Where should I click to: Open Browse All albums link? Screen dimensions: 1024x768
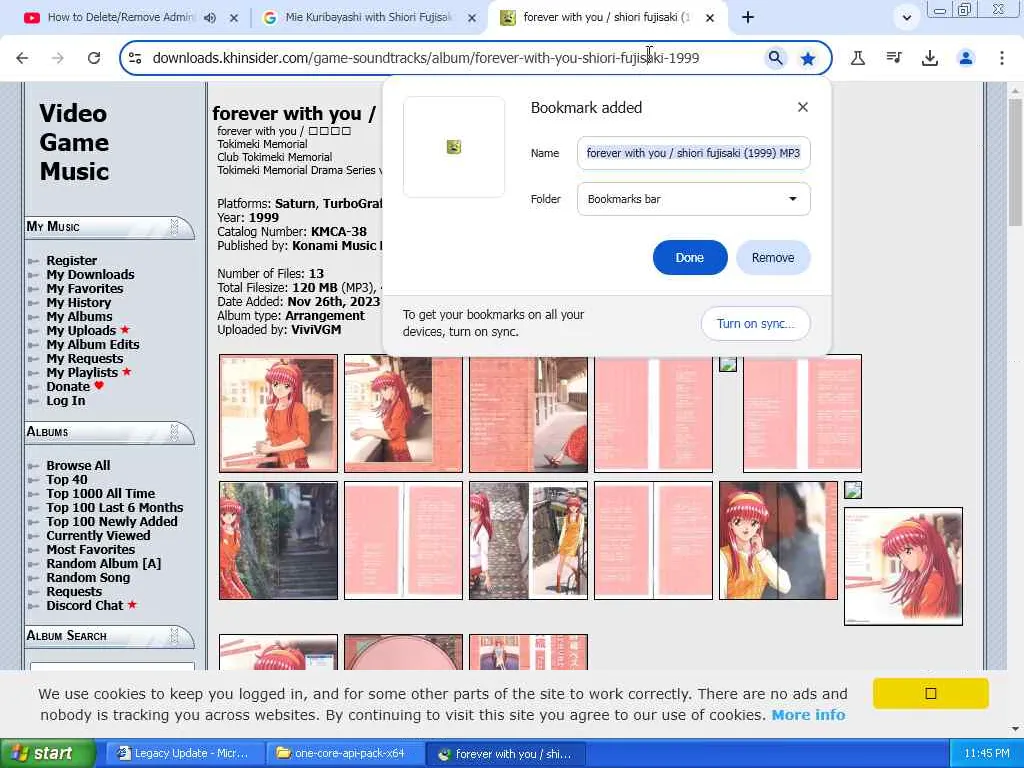pos(78,466)
